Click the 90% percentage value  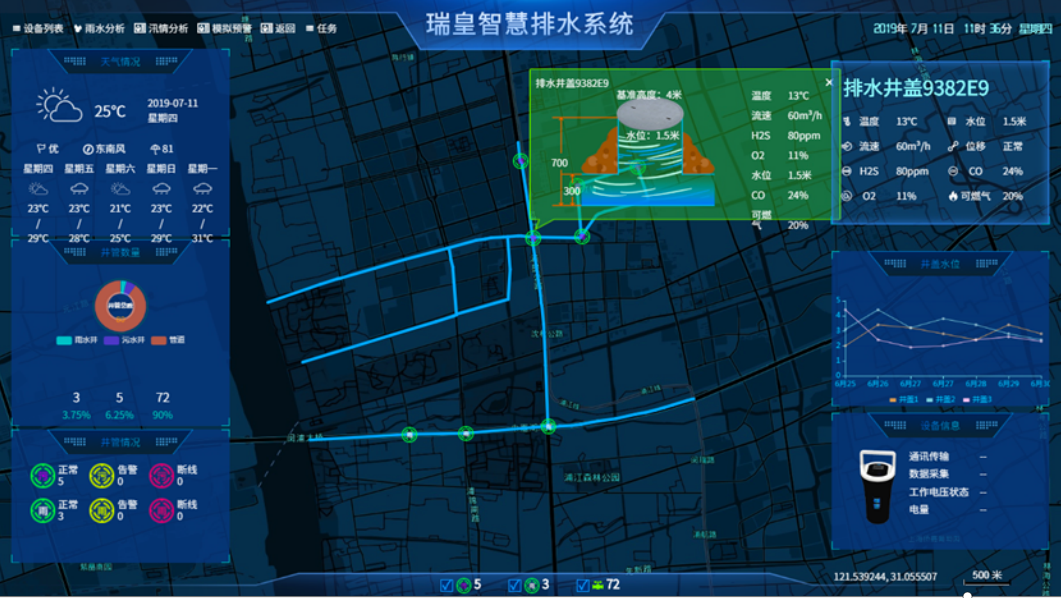click(162, 415)
